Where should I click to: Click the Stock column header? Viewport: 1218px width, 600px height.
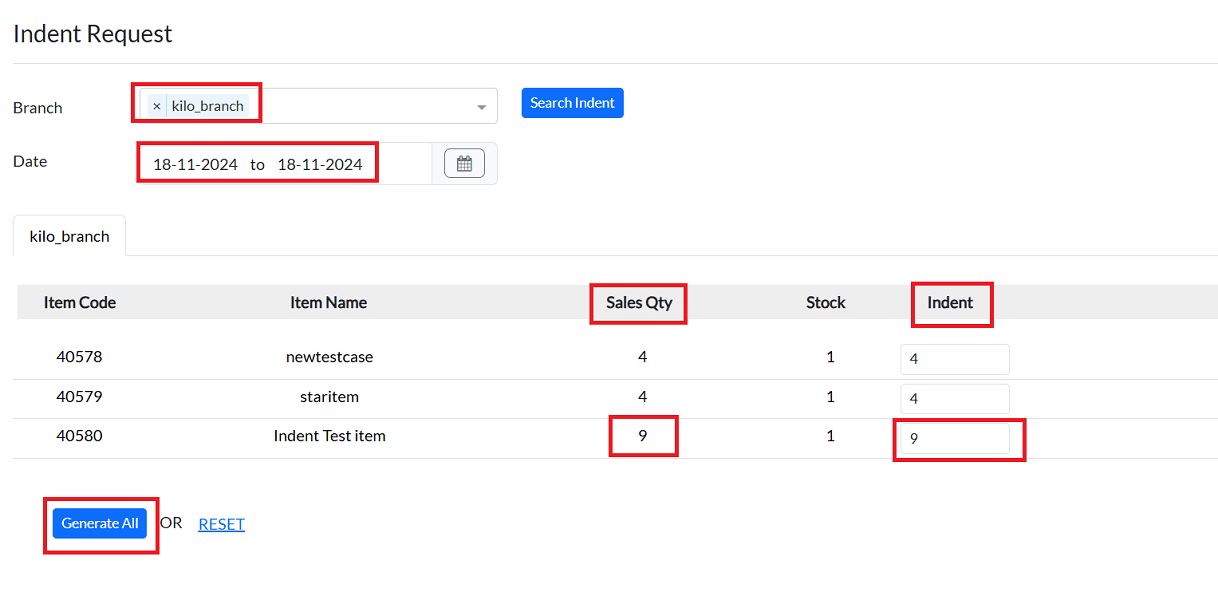(826, 302)
